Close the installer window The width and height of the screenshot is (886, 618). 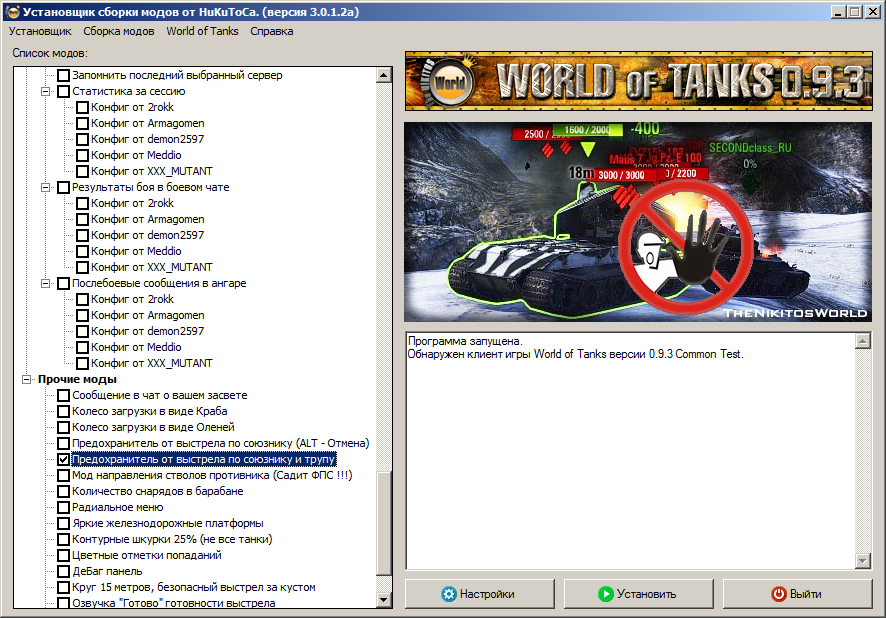click(872, 11)
